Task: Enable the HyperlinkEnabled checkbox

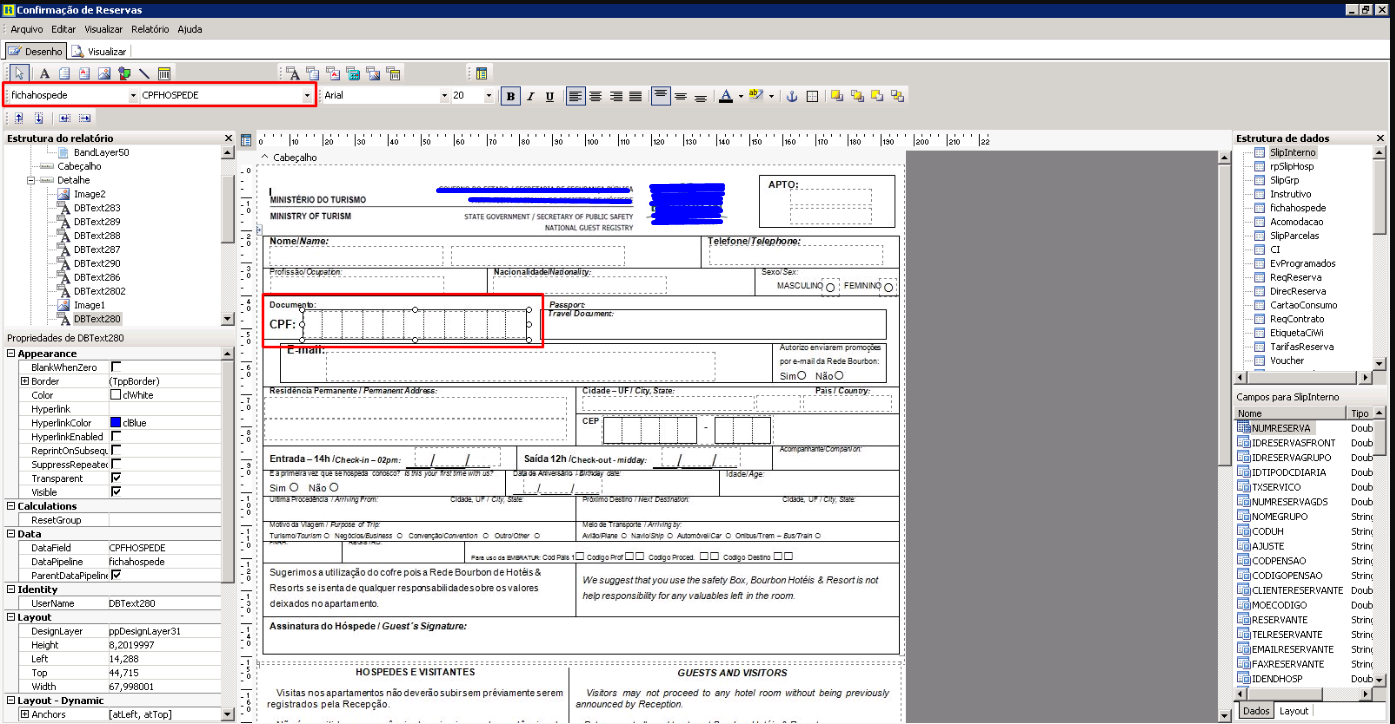Action: [x=115, y=436]
